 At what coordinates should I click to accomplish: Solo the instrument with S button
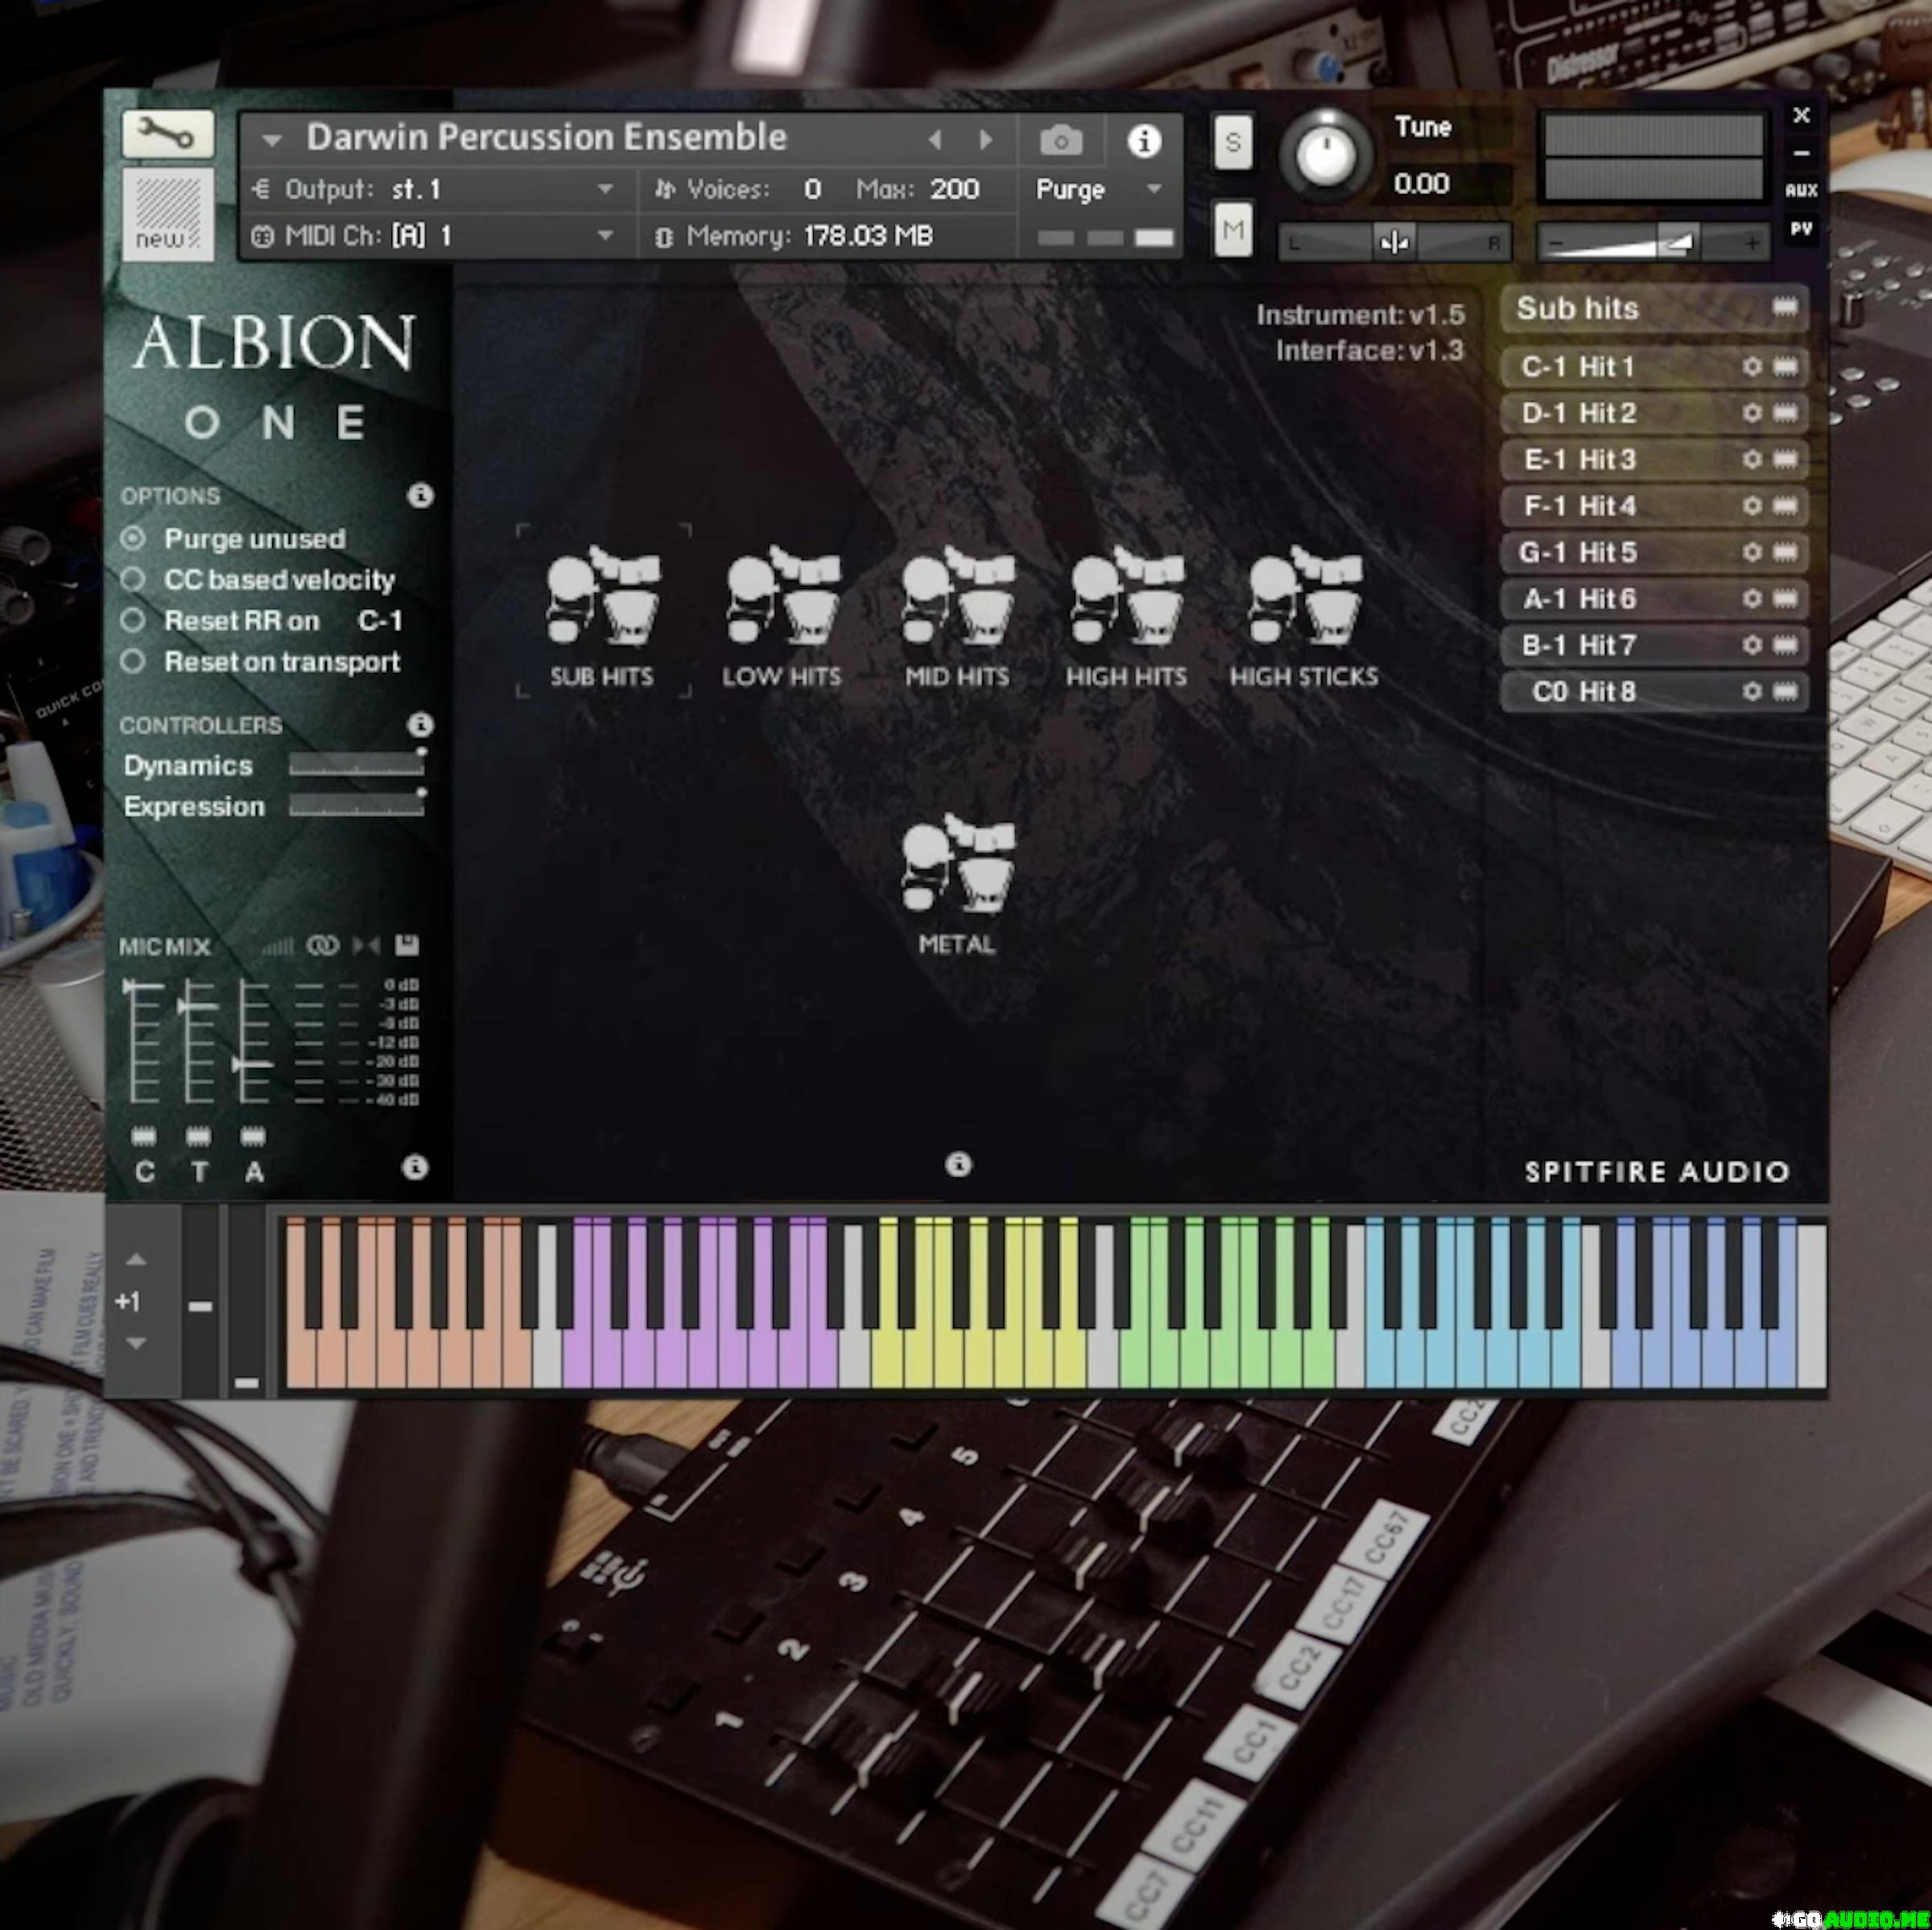1233,142
